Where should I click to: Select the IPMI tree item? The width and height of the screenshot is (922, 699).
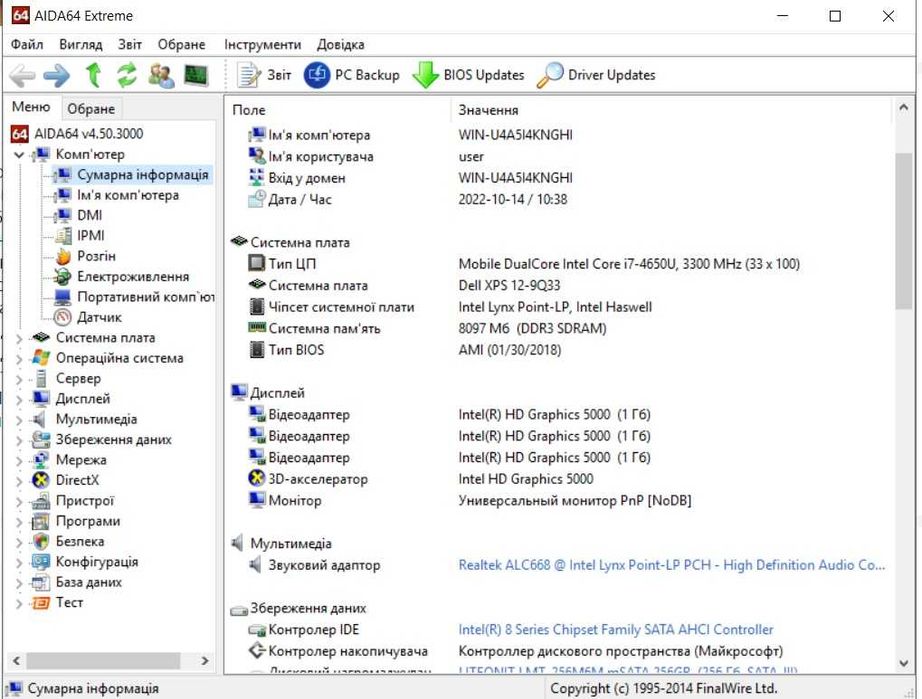click(x=91, y=236)
